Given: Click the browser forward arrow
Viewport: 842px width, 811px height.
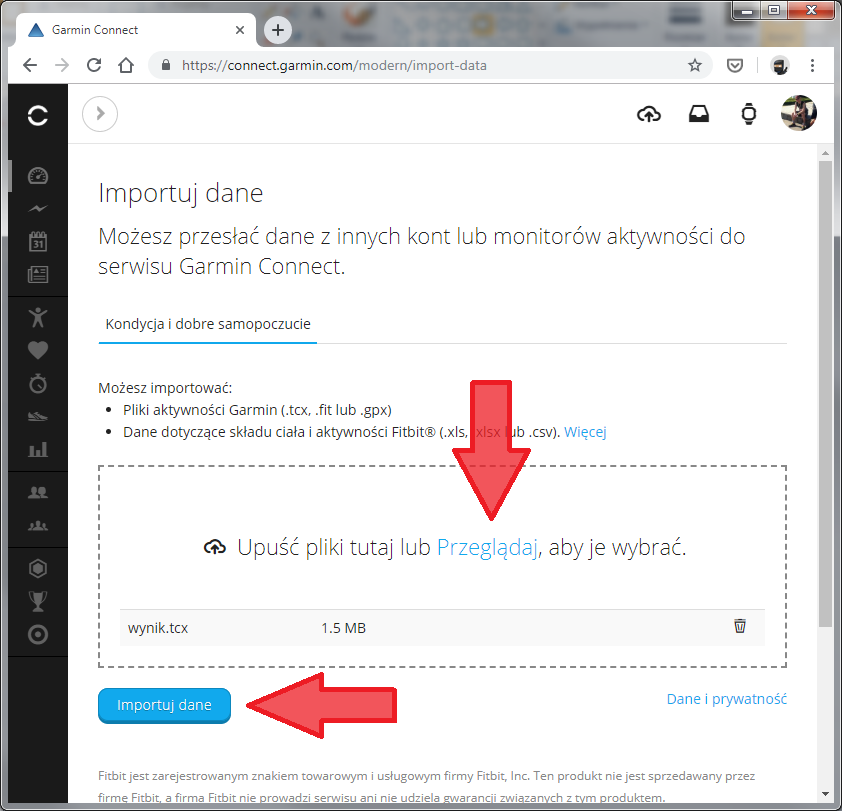Looking at the screenshot, I should click(62, 66).
